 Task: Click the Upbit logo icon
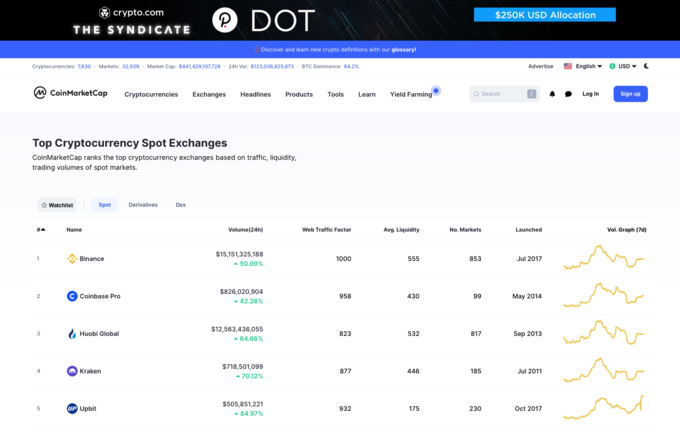72,408
